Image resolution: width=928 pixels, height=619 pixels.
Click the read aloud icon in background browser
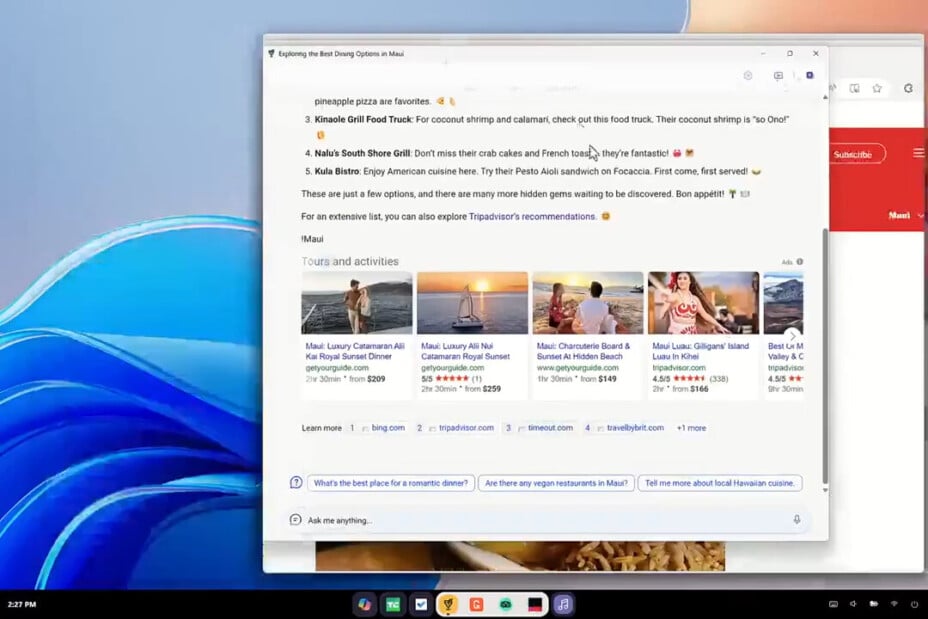[x=833, y=88]
